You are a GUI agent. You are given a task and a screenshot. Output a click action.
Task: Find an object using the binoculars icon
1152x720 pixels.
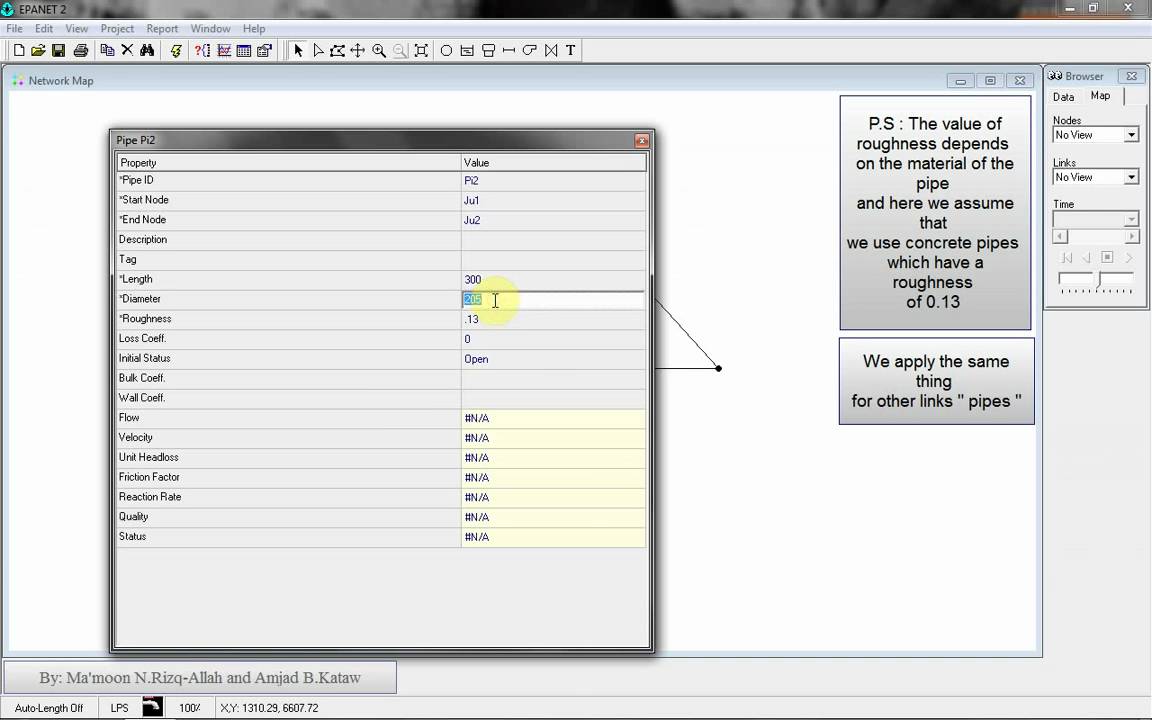click(x=147, y=51)
